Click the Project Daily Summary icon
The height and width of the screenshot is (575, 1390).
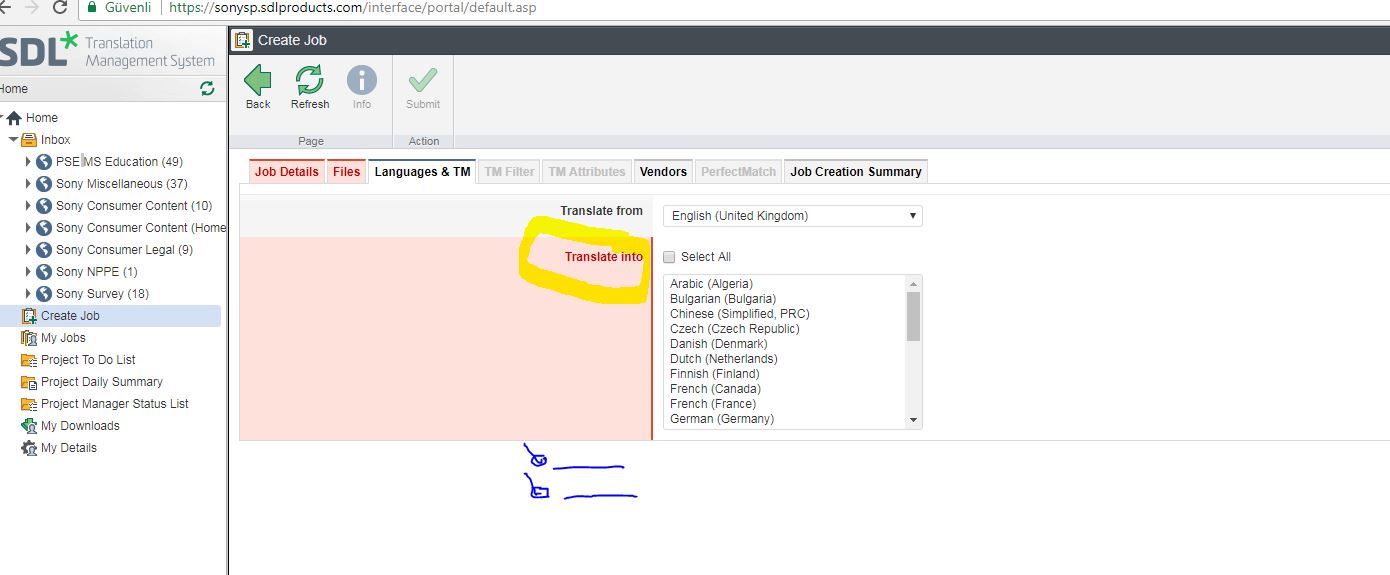pyautogui.click(x=29, y=382)
